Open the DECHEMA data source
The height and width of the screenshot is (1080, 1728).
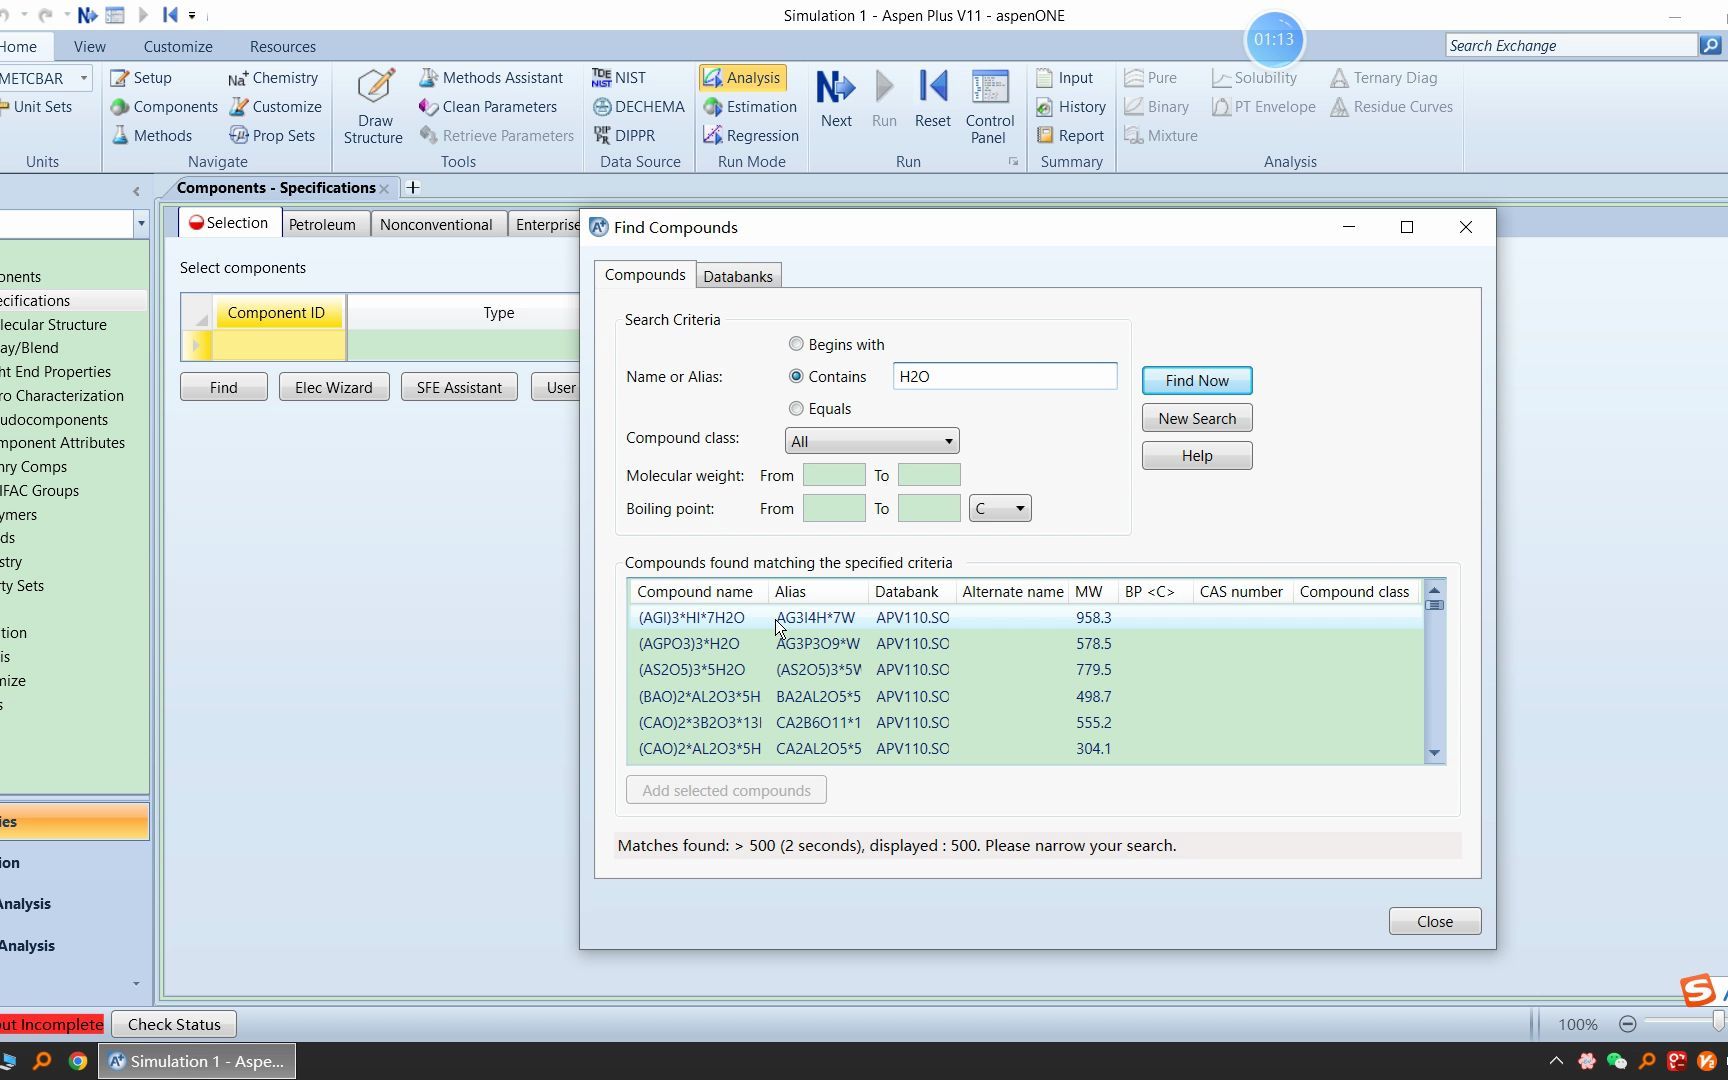638,107
